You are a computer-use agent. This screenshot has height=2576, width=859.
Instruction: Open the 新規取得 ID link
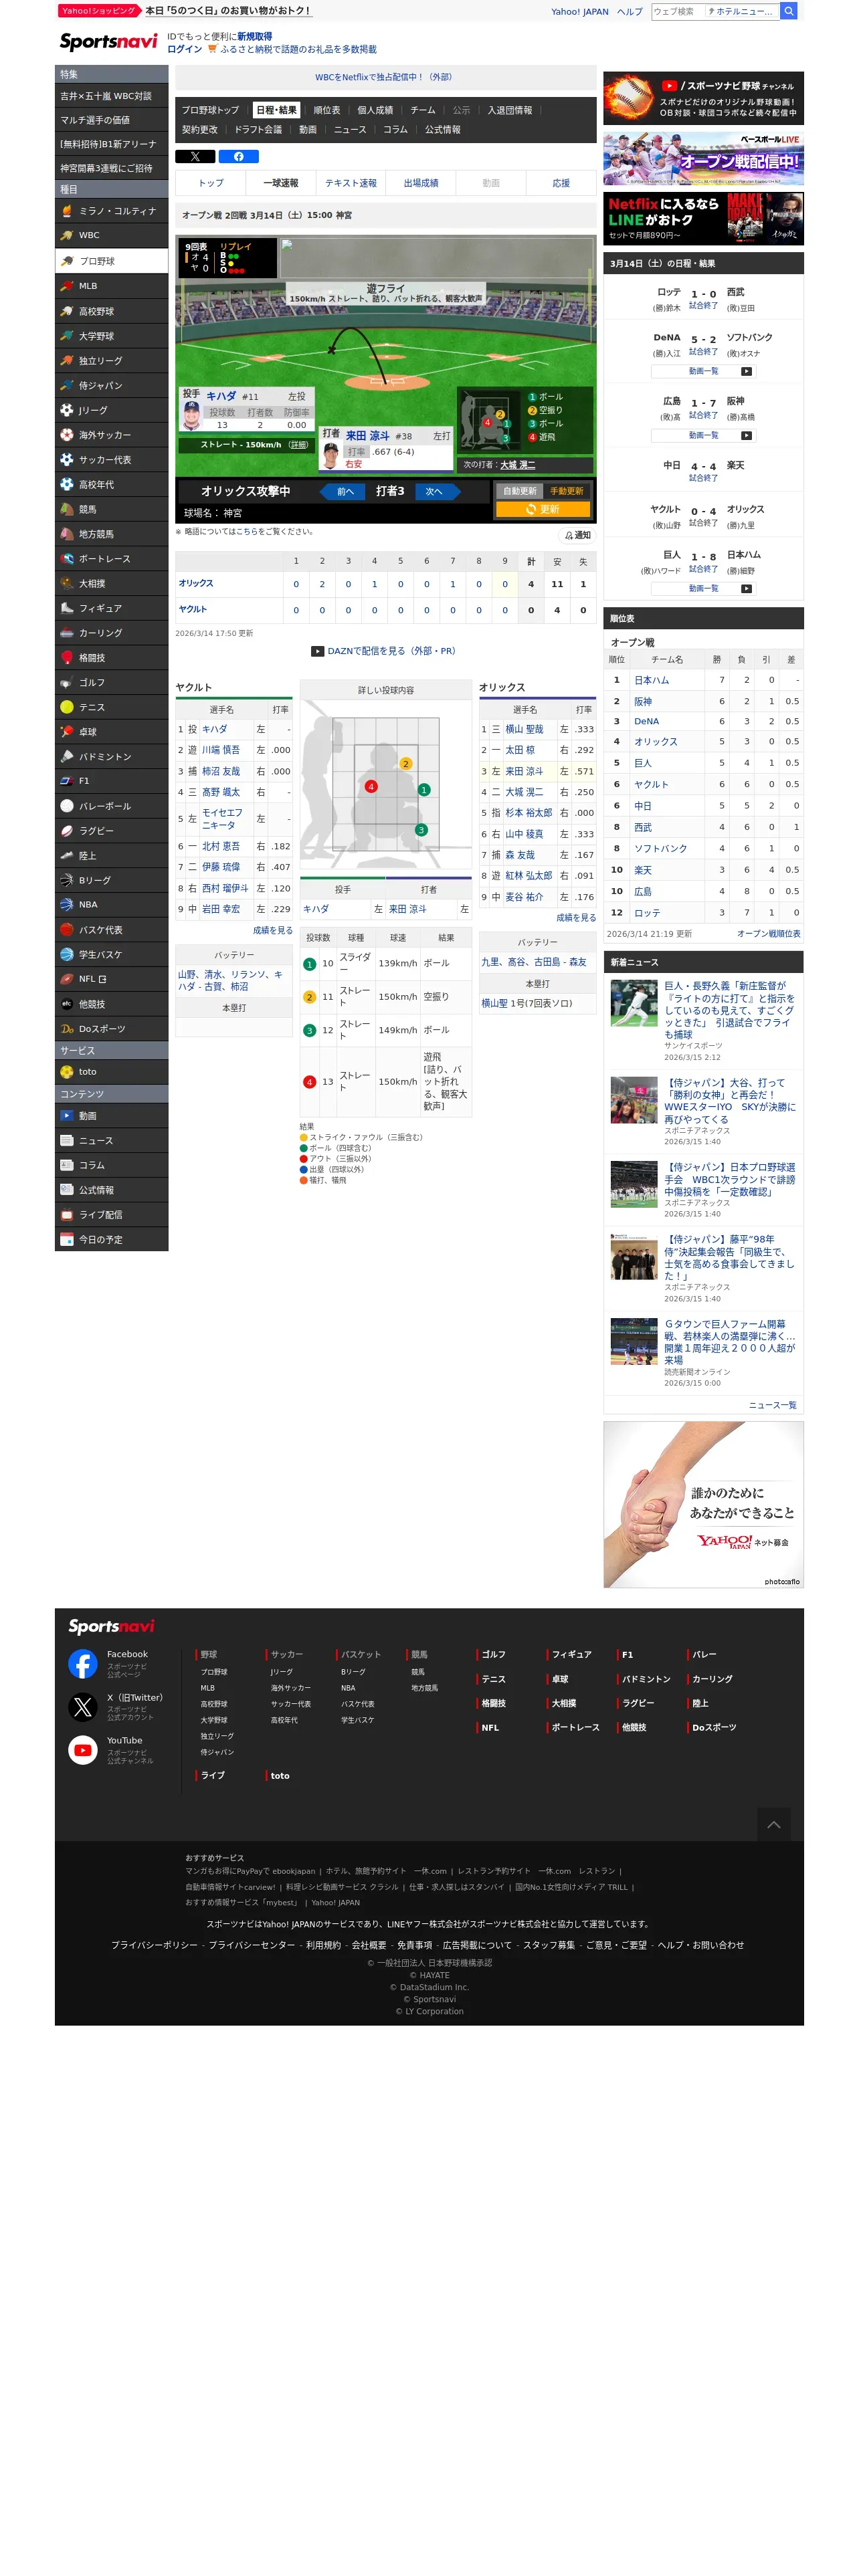(254, 36)
